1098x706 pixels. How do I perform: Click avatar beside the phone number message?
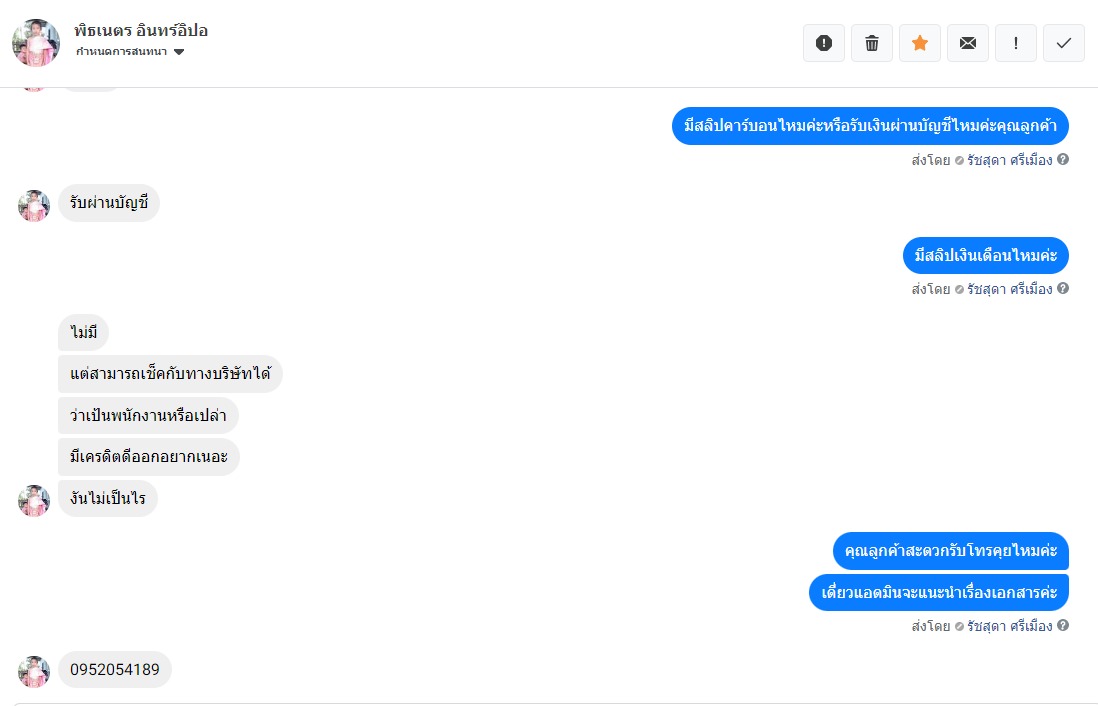click(34, 672)
